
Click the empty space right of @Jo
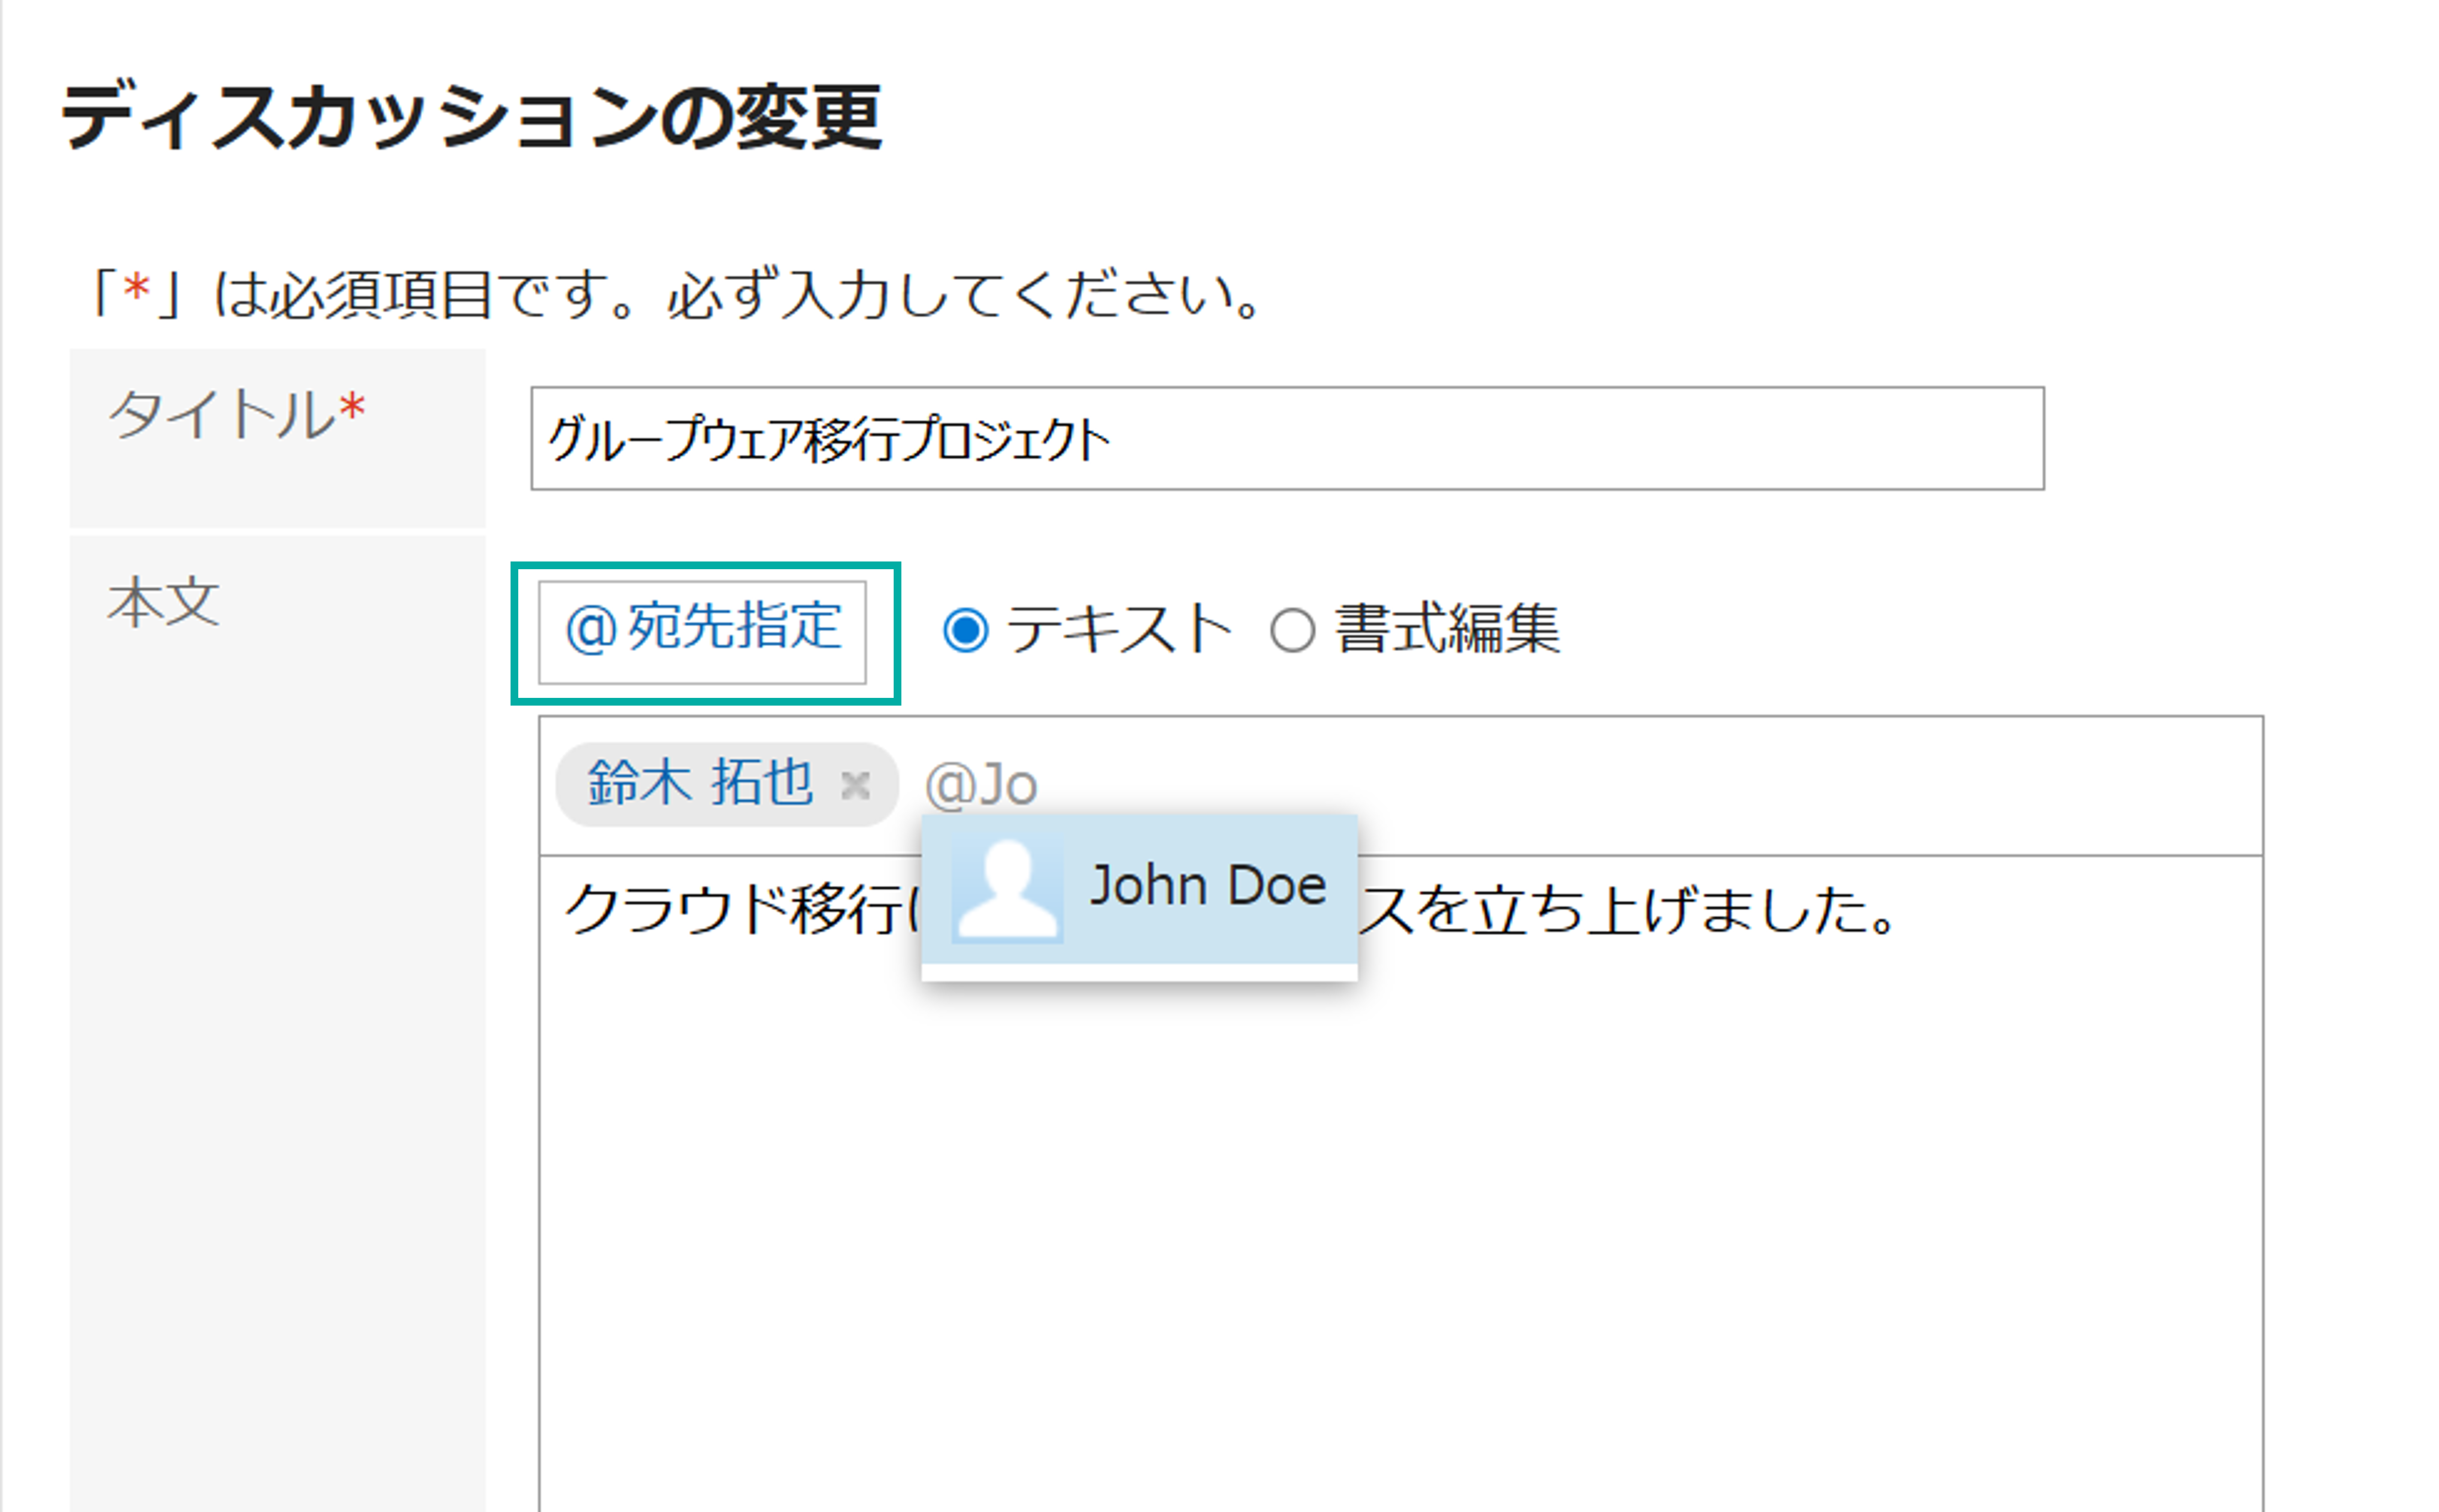click(x=1650, y=785)
